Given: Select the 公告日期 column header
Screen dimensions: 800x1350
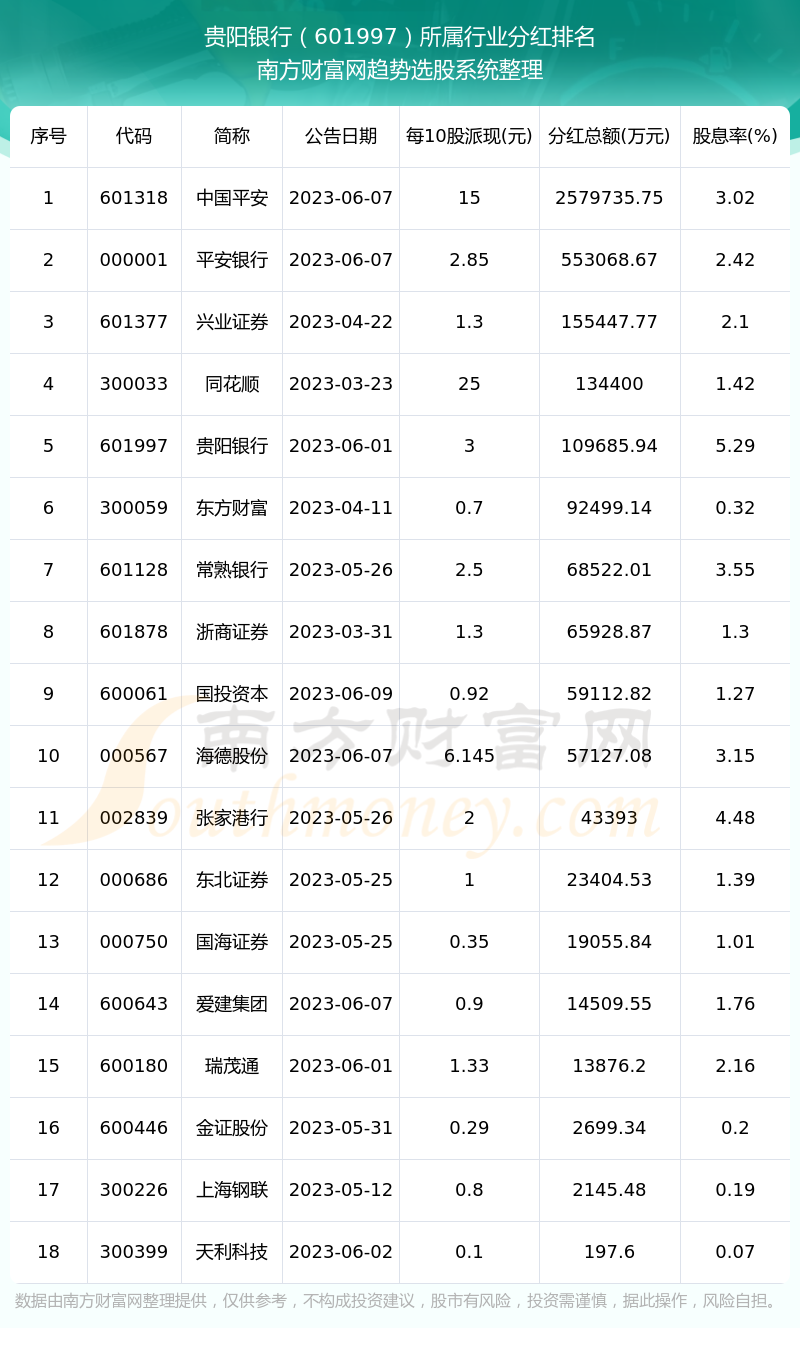Looking at the screenshot, I should tap(341, 136).
